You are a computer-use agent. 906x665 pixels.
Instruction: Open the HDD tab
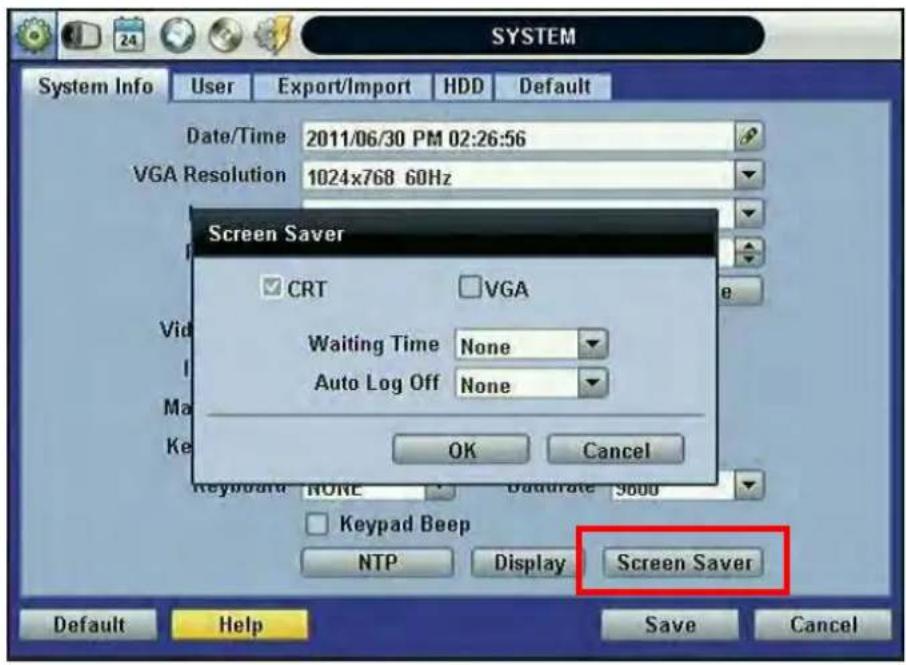[x=463, y=87]
